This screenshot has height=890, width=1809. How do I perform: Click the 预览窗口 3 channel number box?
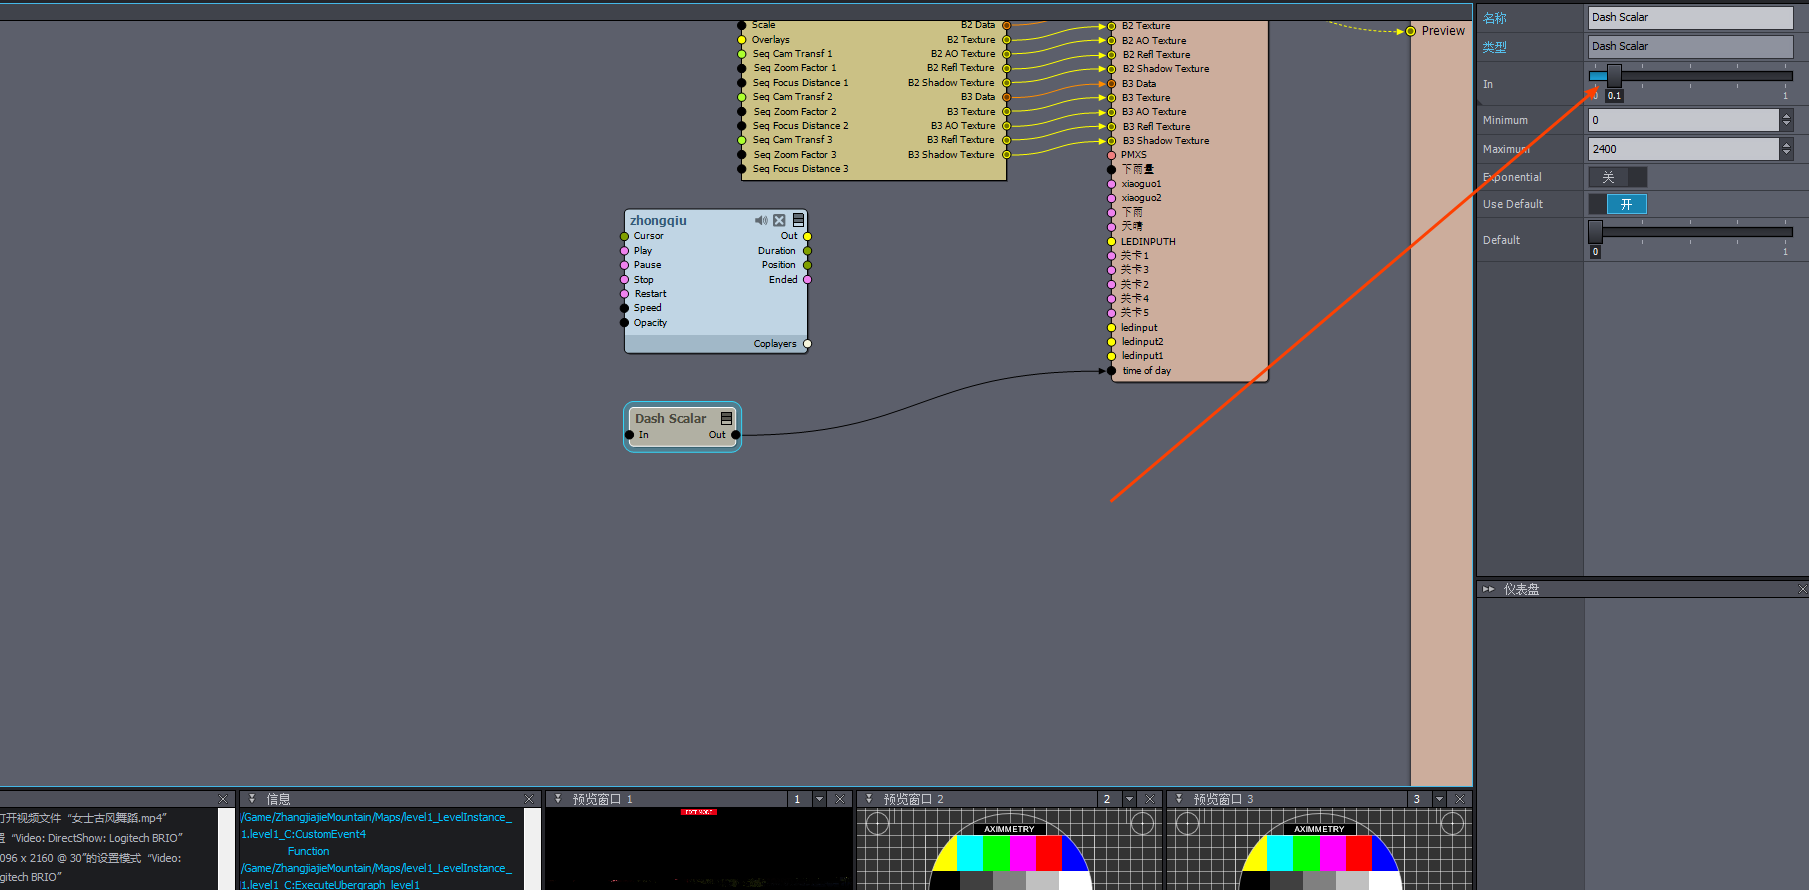(1419, 799)
